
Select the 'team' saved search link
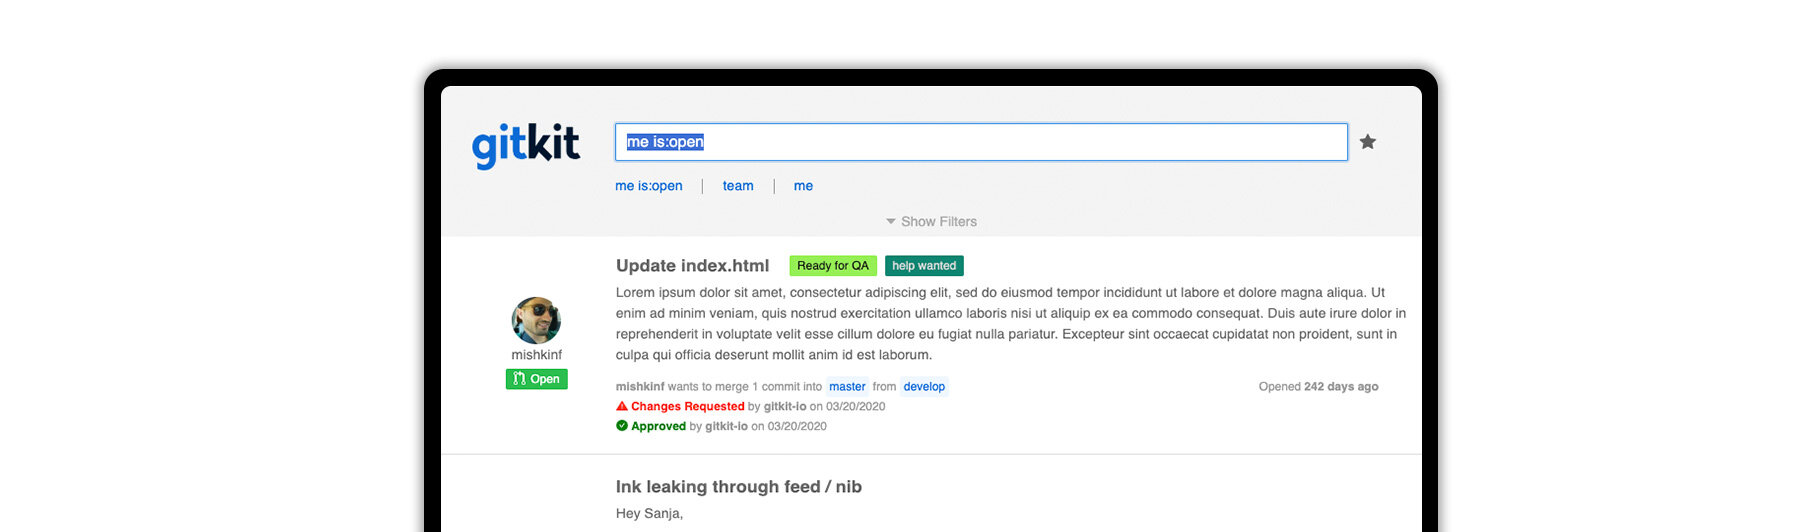tap(738, 186)
